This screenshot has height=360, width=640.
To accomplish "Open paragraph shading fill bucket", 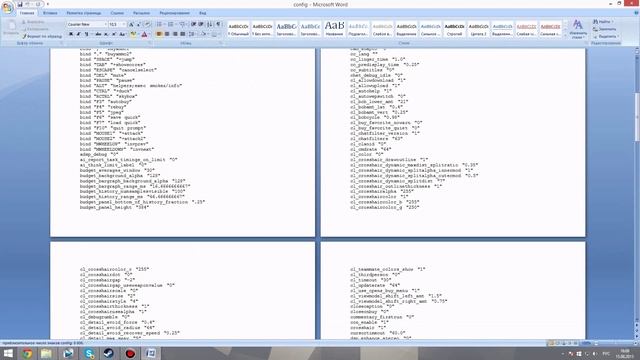I will (204, 34).
